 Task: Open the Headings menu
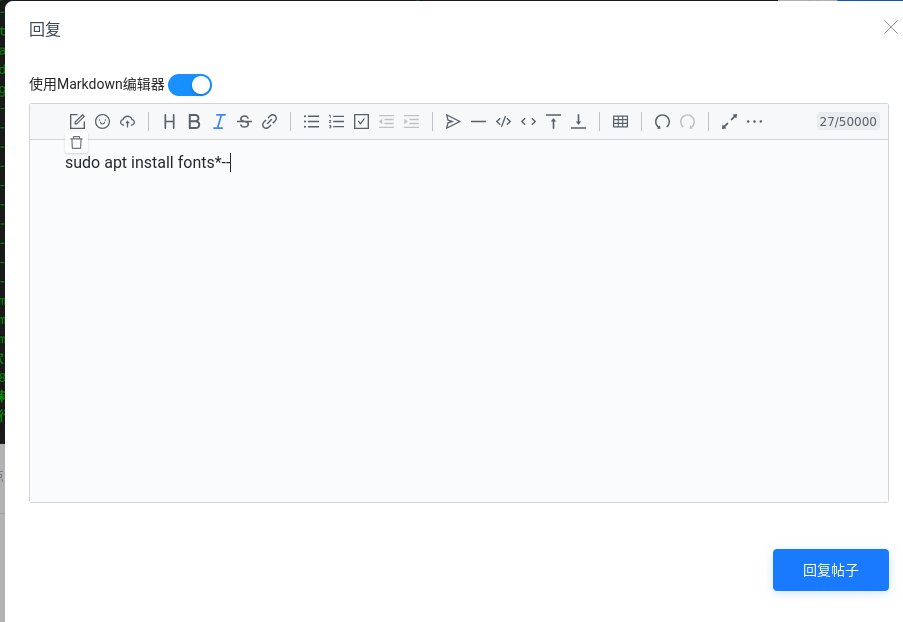pos(169,122)
